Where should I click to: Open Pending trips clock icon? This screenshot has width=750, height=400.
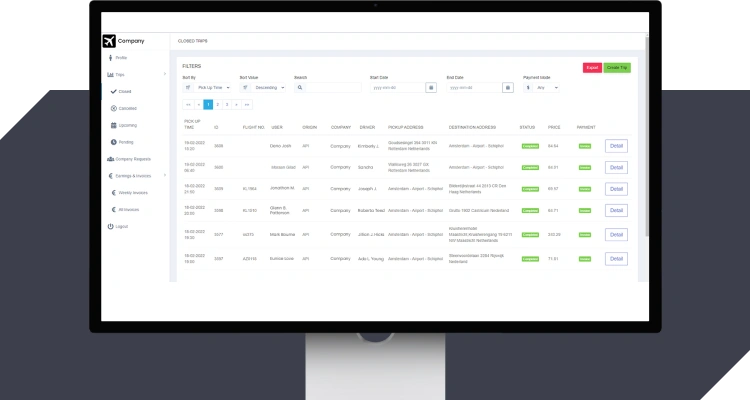(114, 142)
